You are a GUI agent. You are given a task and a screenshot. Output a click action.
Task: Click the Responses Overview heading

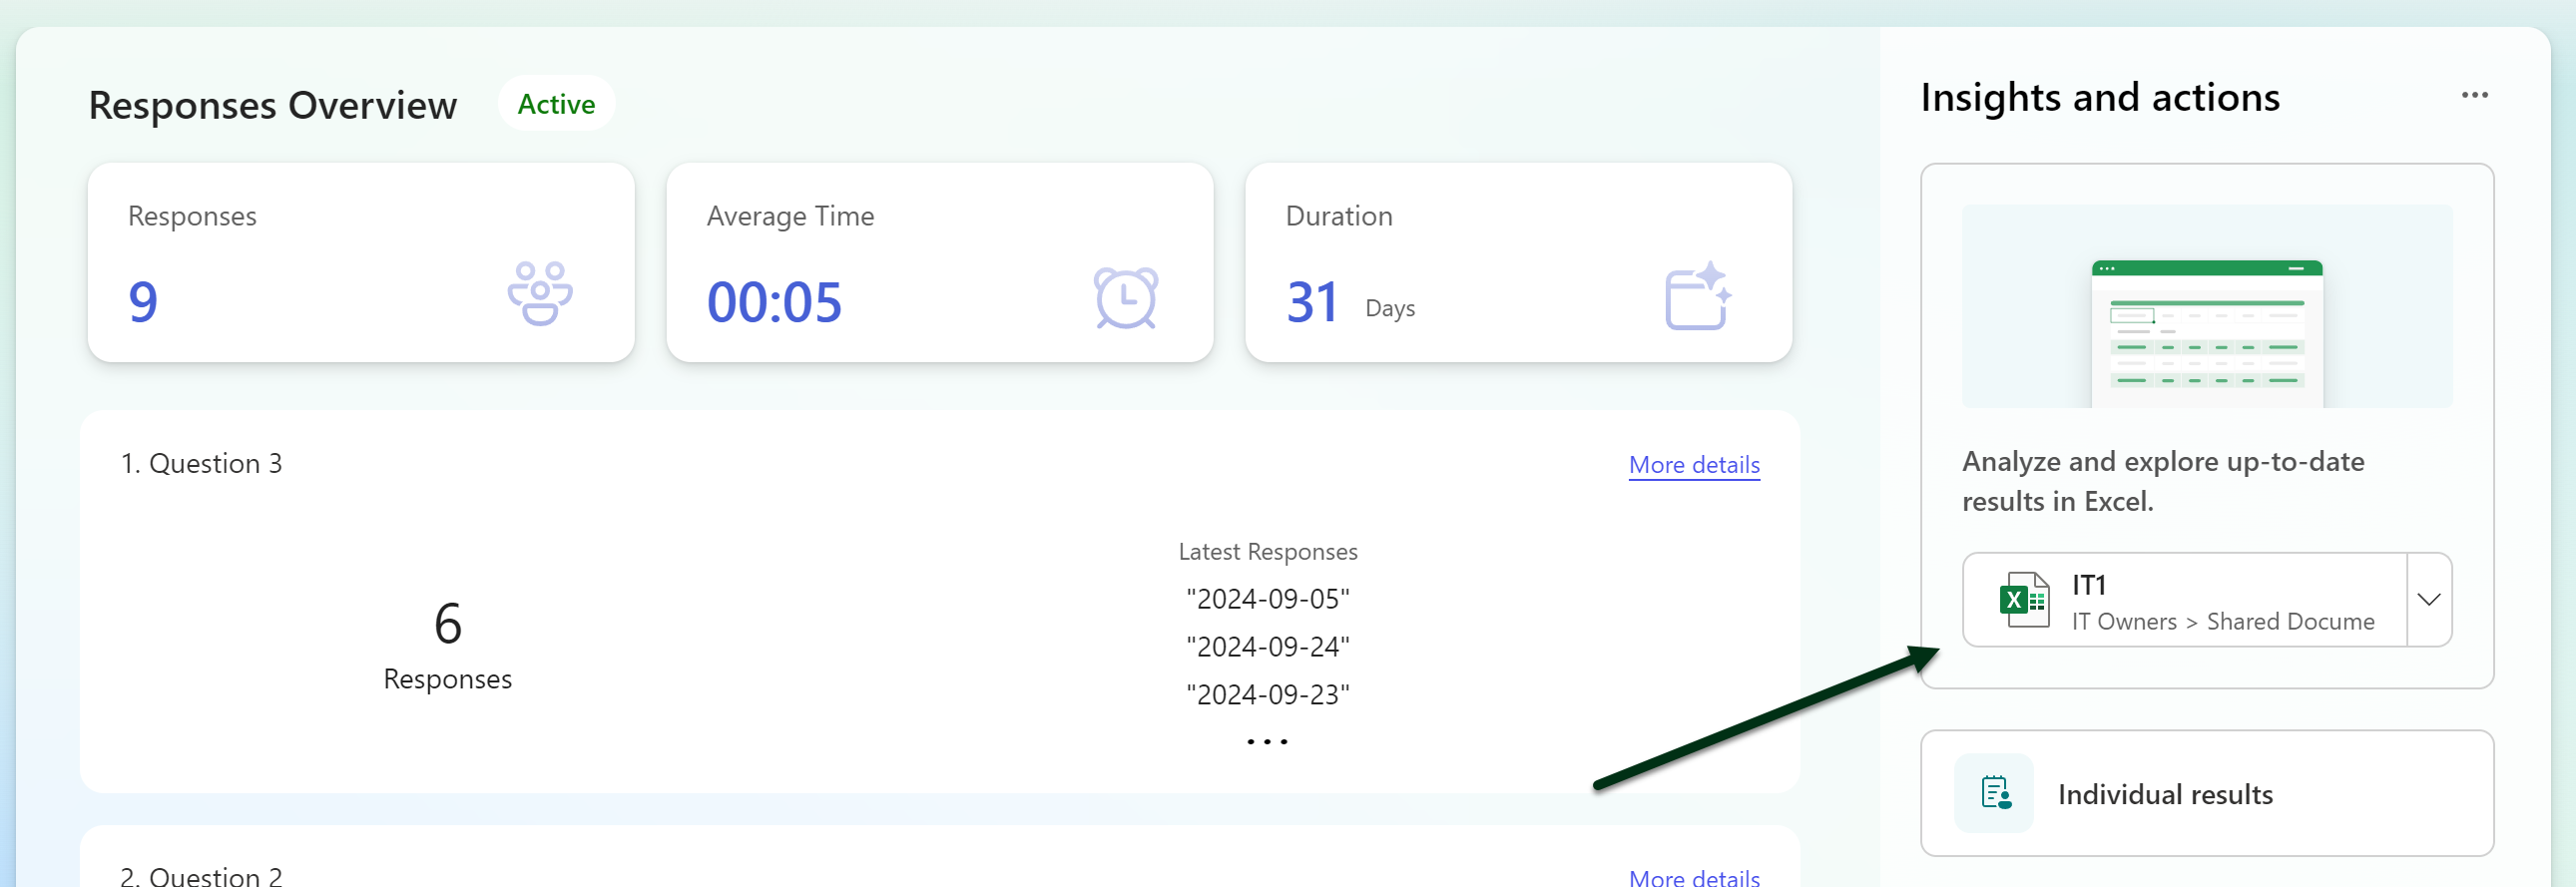pyautogui.click(x=272, y=105)
